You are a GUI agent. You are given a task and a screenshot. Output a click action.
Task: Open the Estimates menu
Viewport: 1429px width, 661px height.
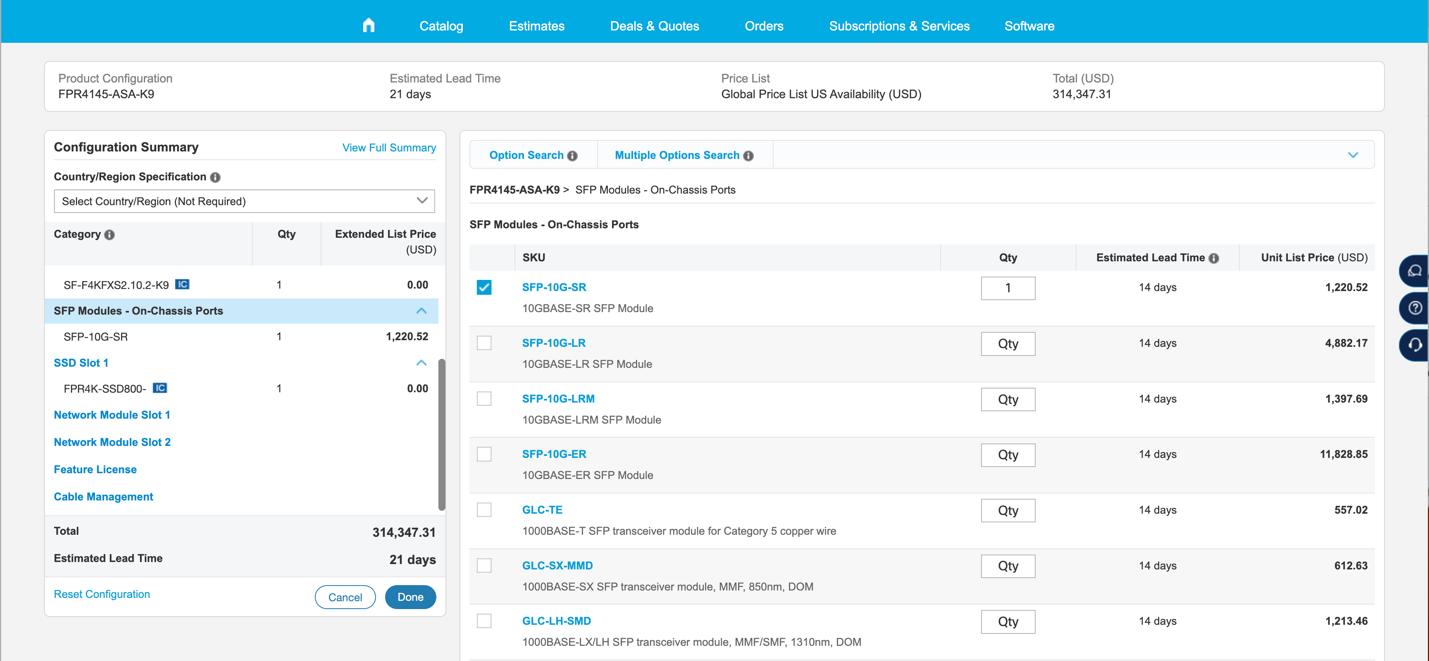(x=536, y=26)
